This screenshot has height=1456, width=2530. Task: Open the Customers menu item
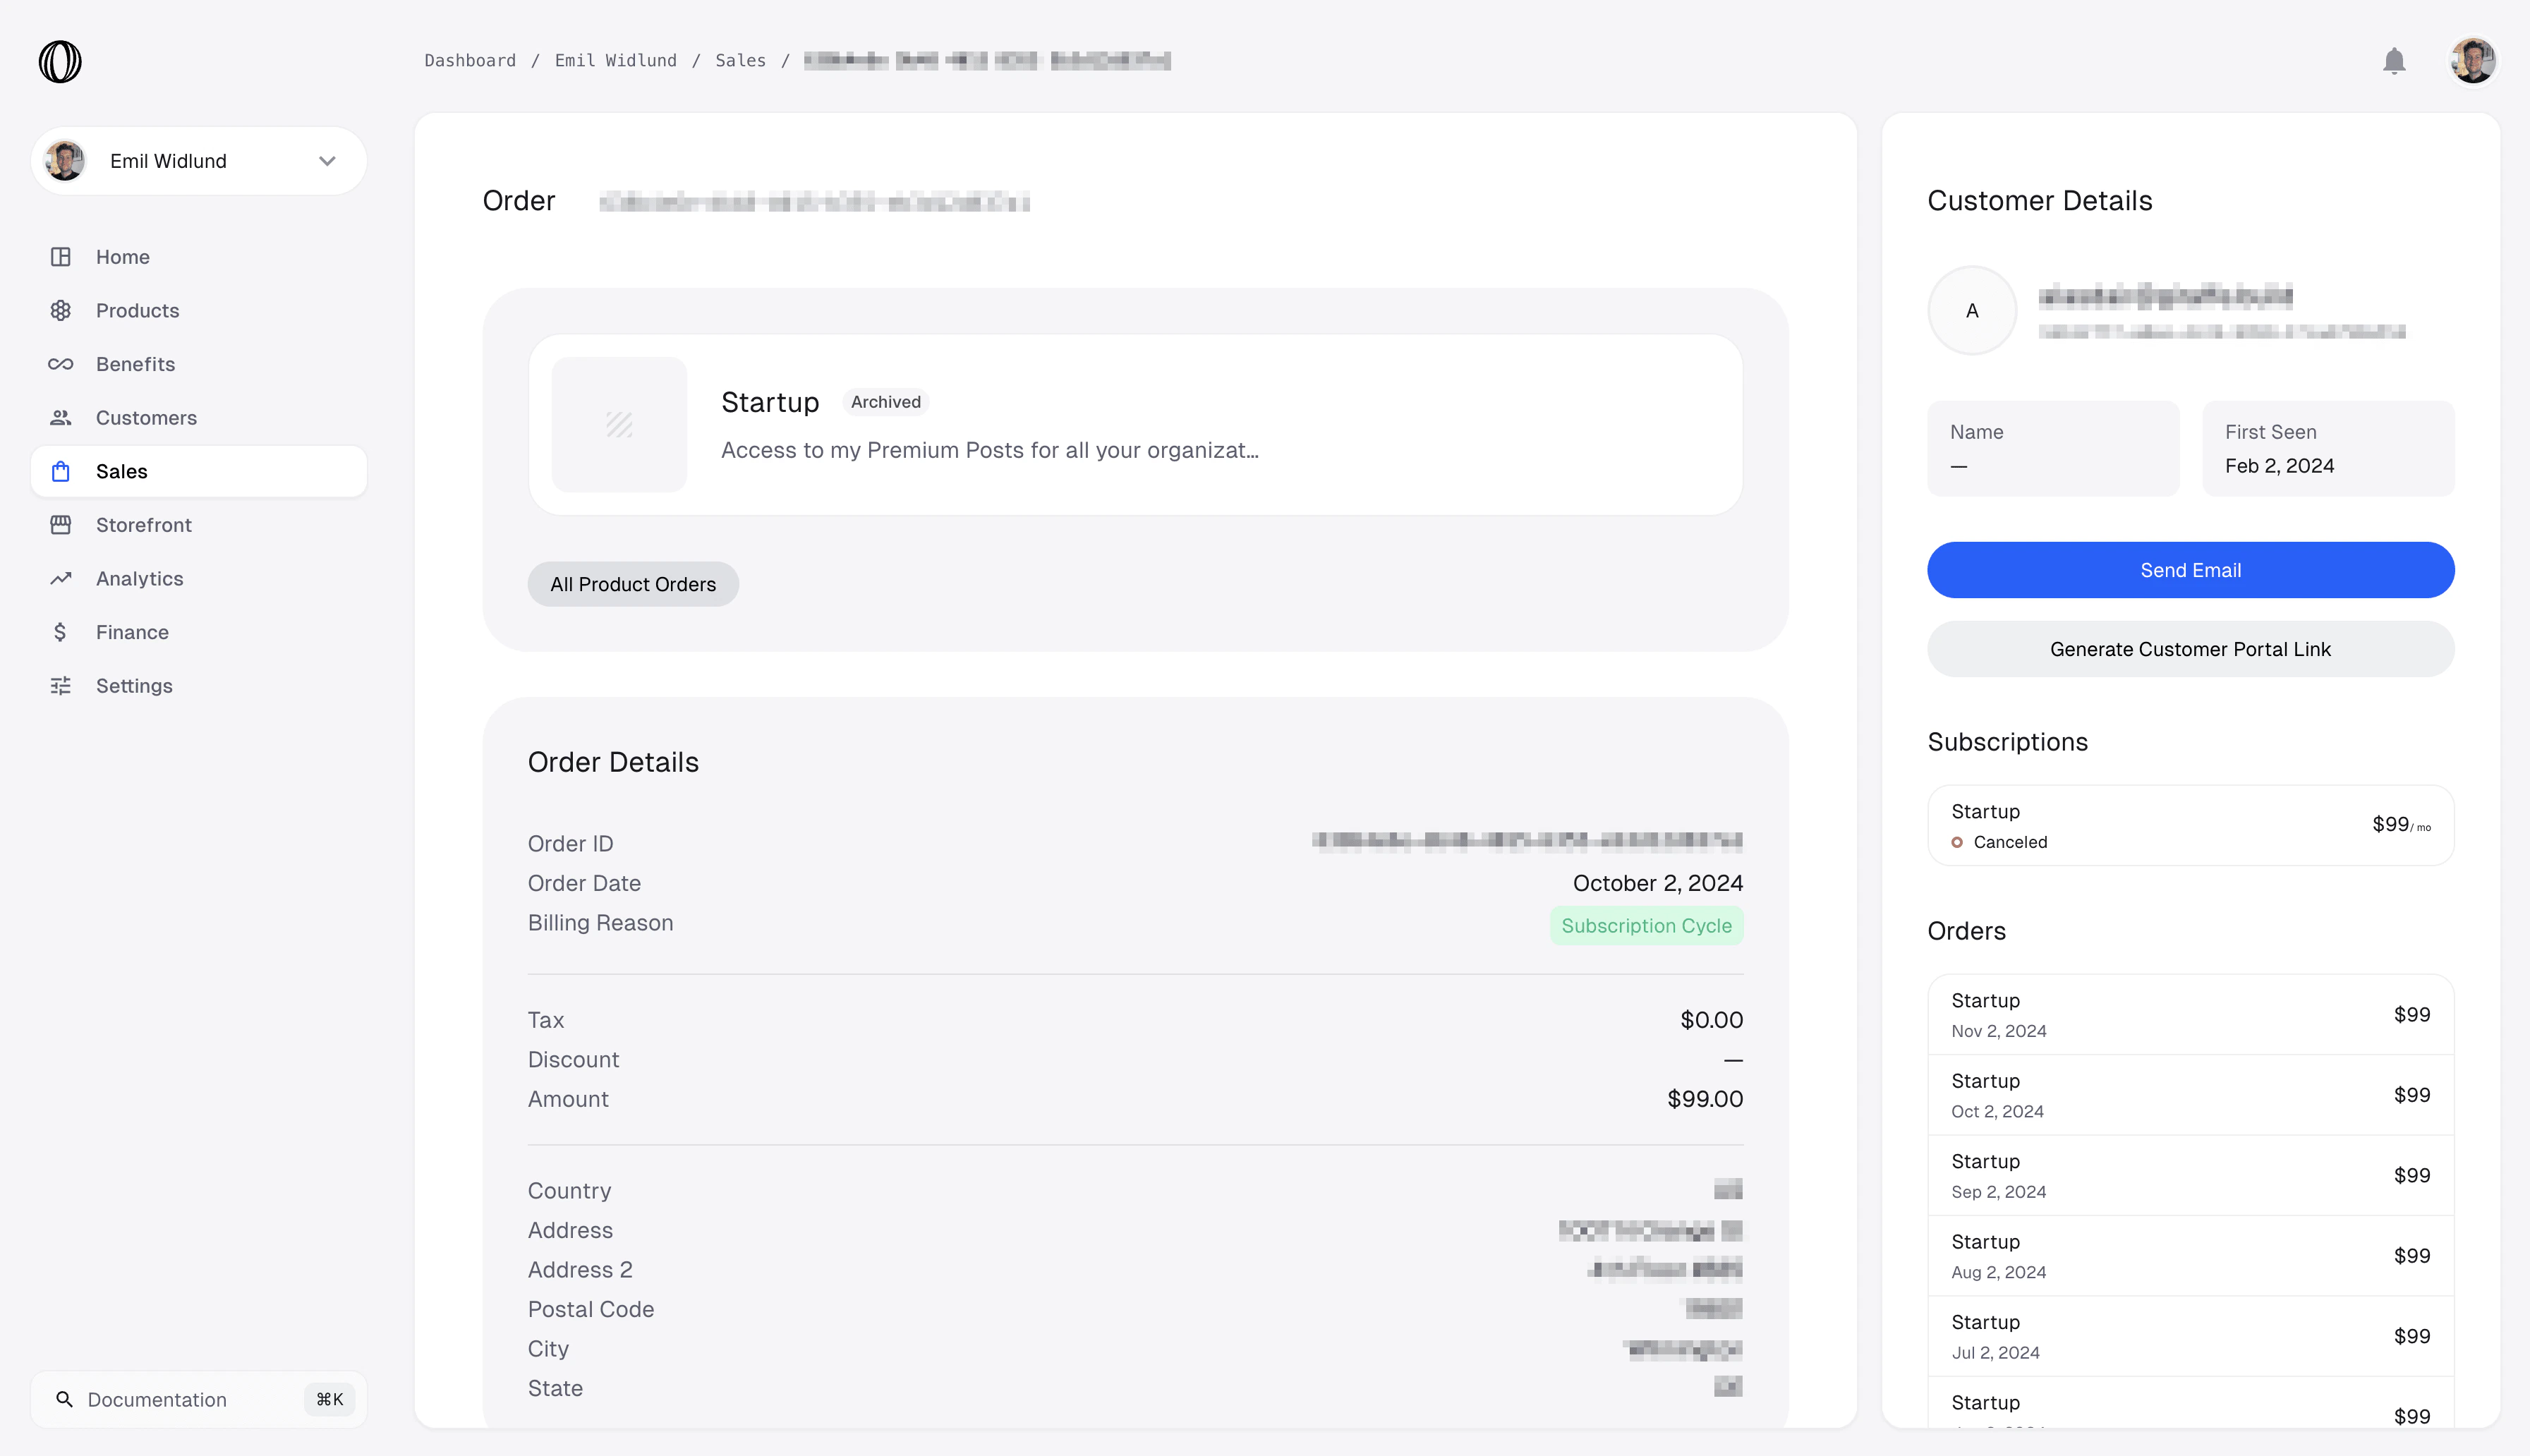tap(146, 418)
